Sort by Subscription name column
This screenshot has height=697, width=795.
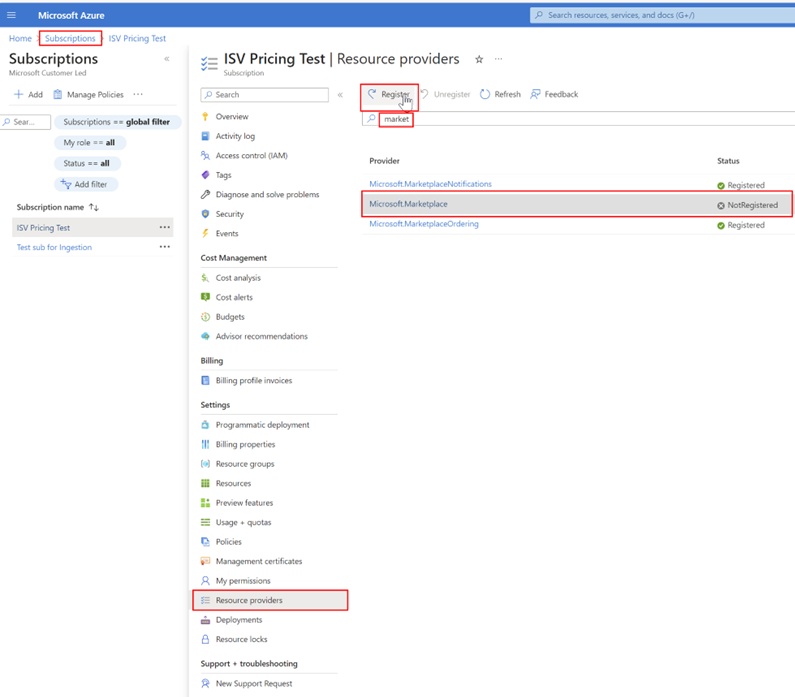click(58, 207)
